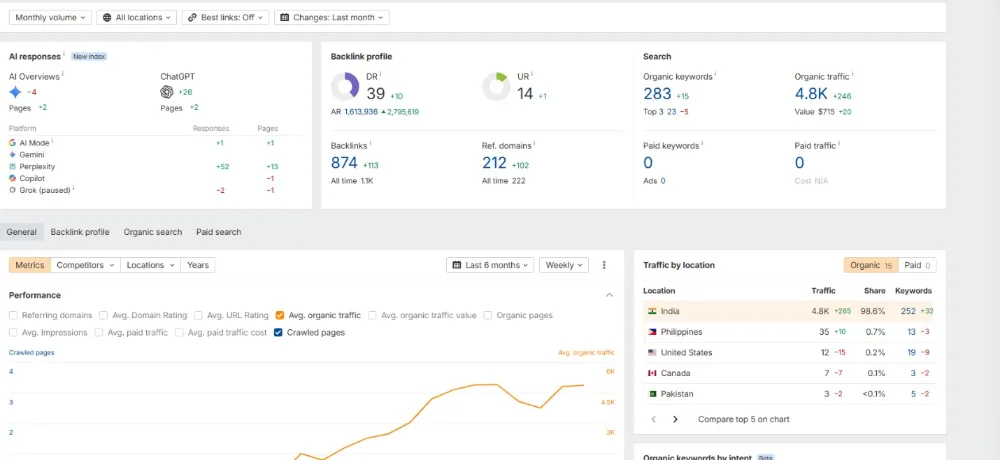Click the AI Overviews sparkle icon
Viewport: 1000px width, 460px height.
coord(15,92)
